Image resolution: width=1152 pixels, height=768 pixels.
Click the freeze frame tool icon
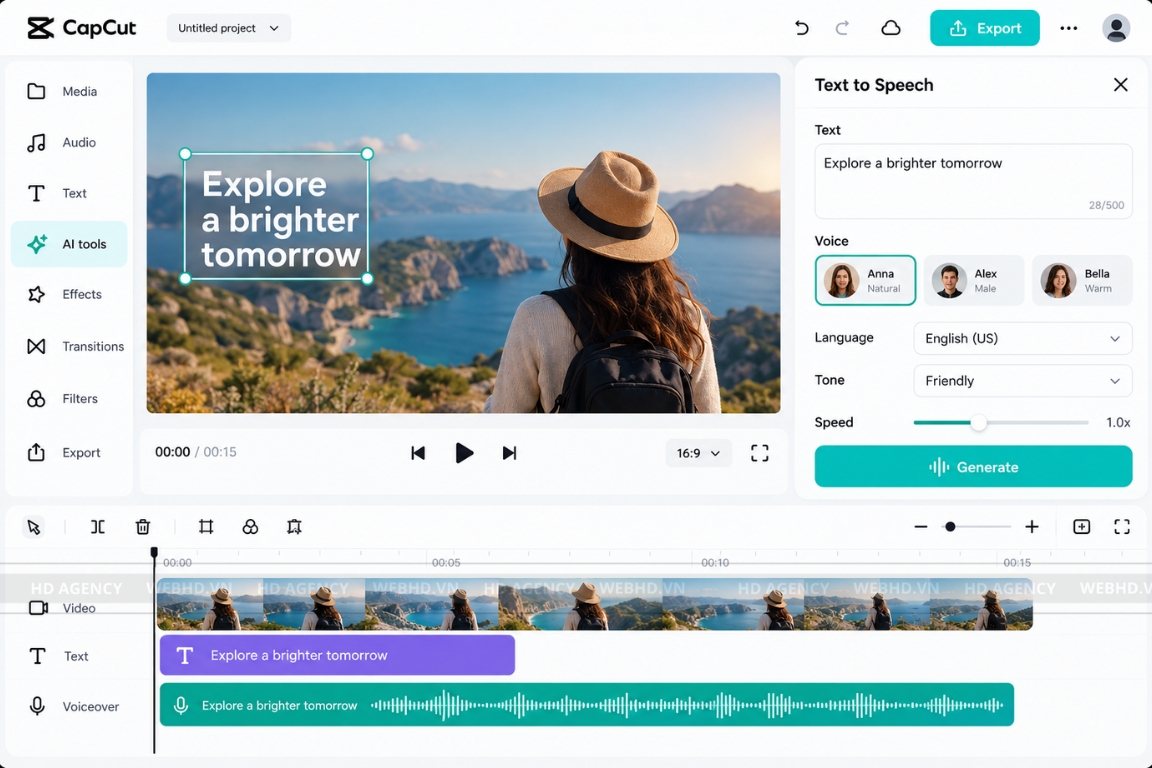pos(294,527)
